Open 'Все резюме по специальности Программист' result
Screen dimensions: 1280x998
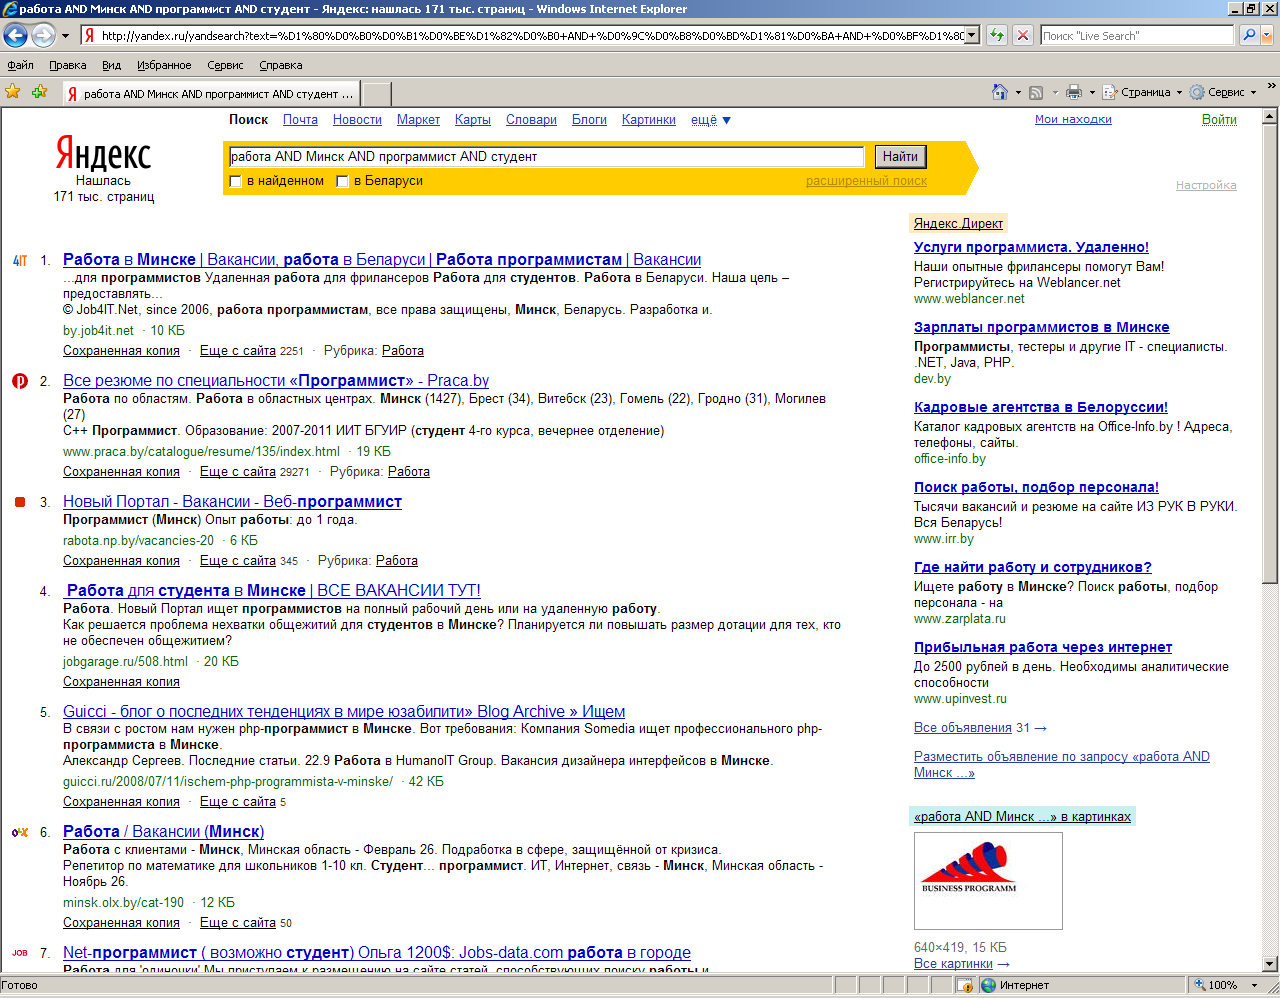coord(276,381)
